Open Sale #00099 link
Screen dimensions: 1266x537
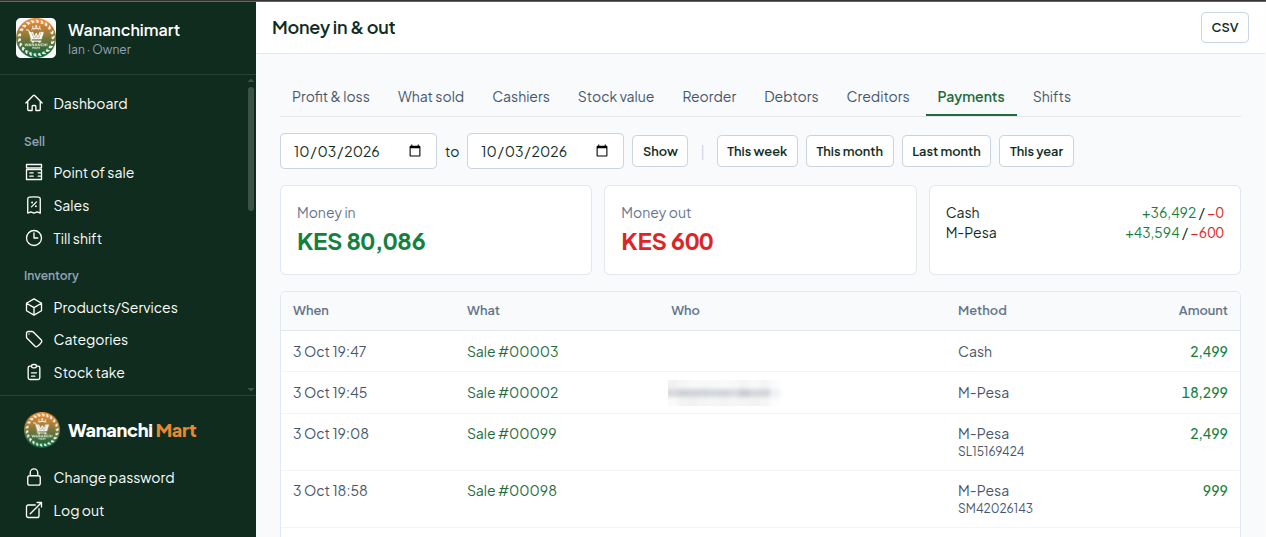point(511,434)
